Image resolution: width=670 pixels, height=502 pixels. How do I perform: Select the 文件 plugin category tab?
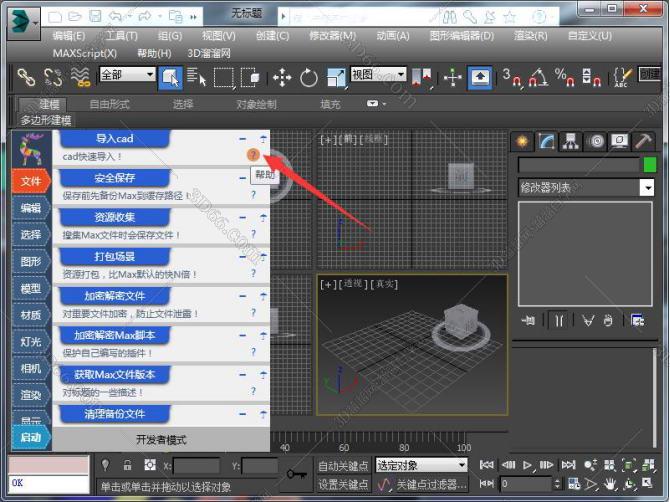(31, 181)
